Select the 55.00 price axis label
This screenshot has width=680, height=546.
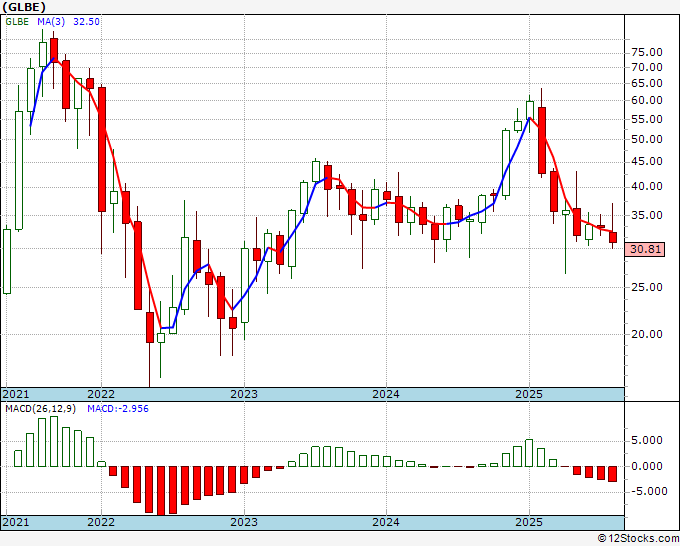(x=647, y=119)
